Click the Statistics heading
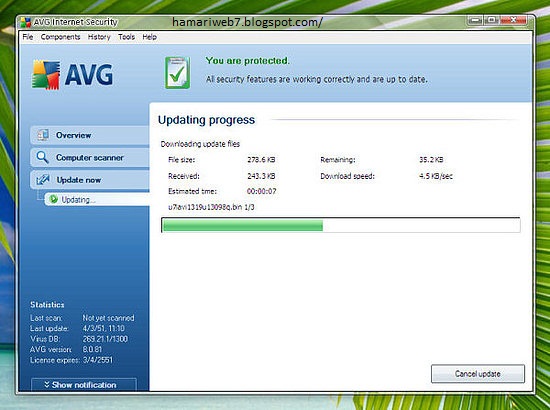550x410 pixels. pyautogui.click(x=47, y=304)
